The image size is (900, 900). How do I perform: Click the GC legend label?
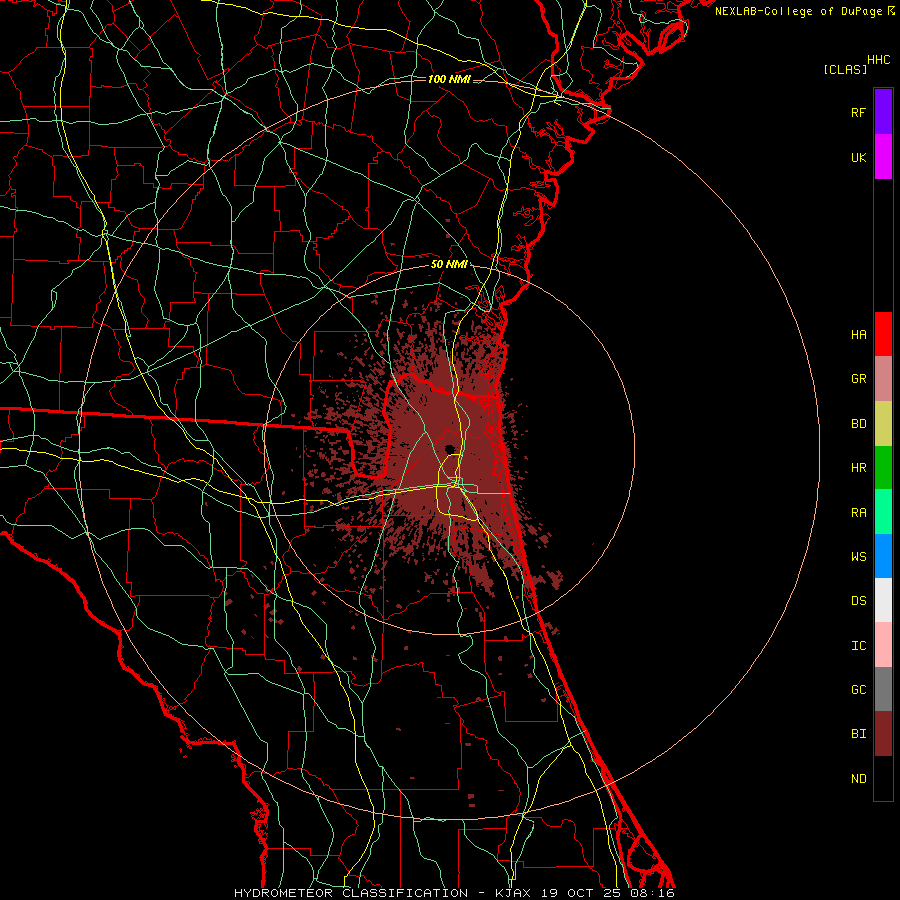[858, 690]
